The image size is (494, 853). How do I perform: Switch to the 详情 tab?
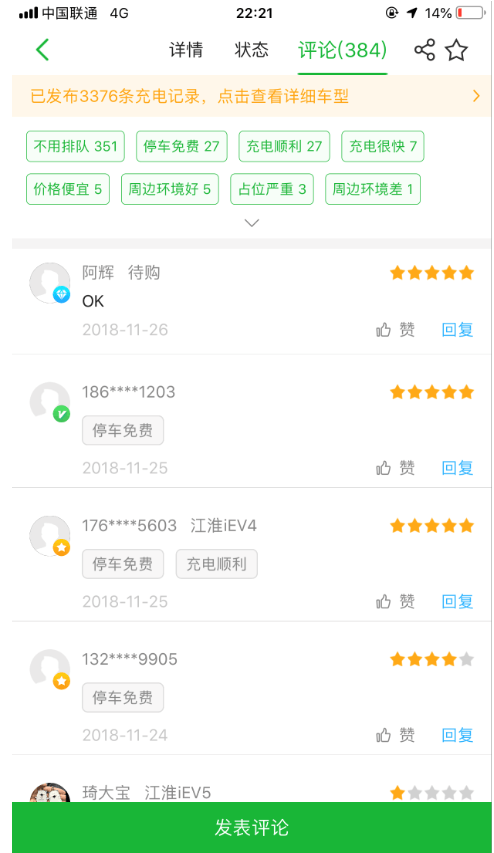(186, 50)
